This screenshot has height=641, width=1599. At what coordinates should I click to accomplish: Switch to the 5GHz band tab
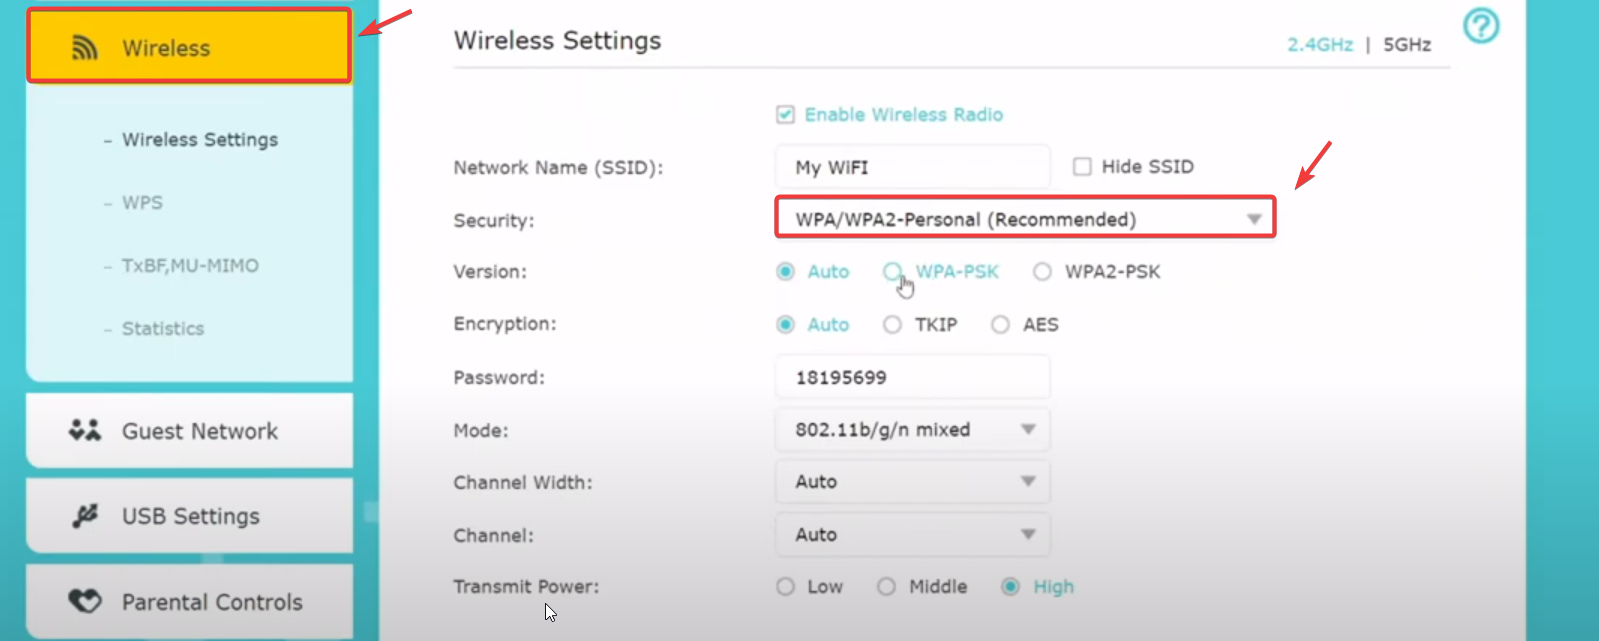click(1407, 45)
